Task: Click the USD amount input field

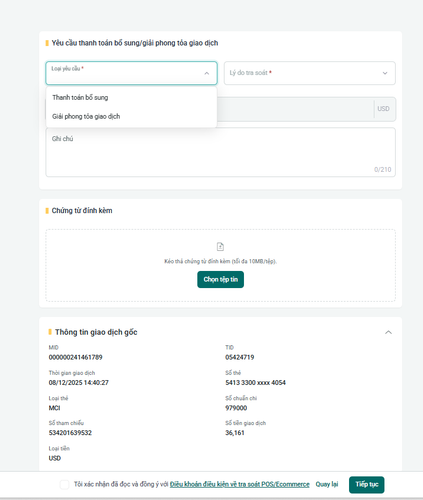Action: coord(295,109)
